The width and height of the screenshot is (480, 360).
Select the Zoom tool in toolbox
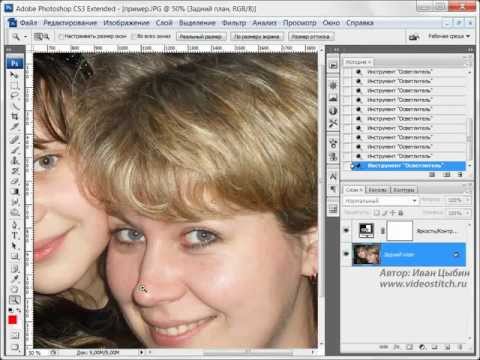coord(14,300)
